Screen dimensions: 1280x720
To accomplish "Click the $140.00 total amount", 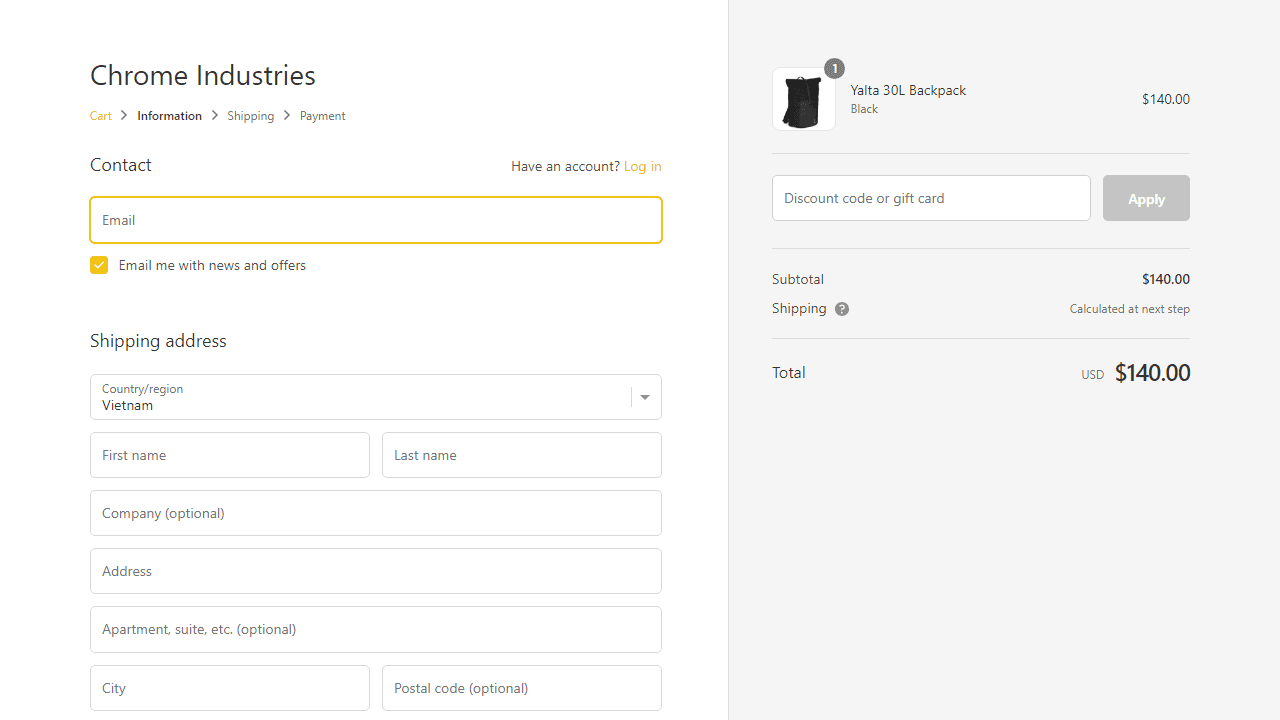I will pos(1152,373).
